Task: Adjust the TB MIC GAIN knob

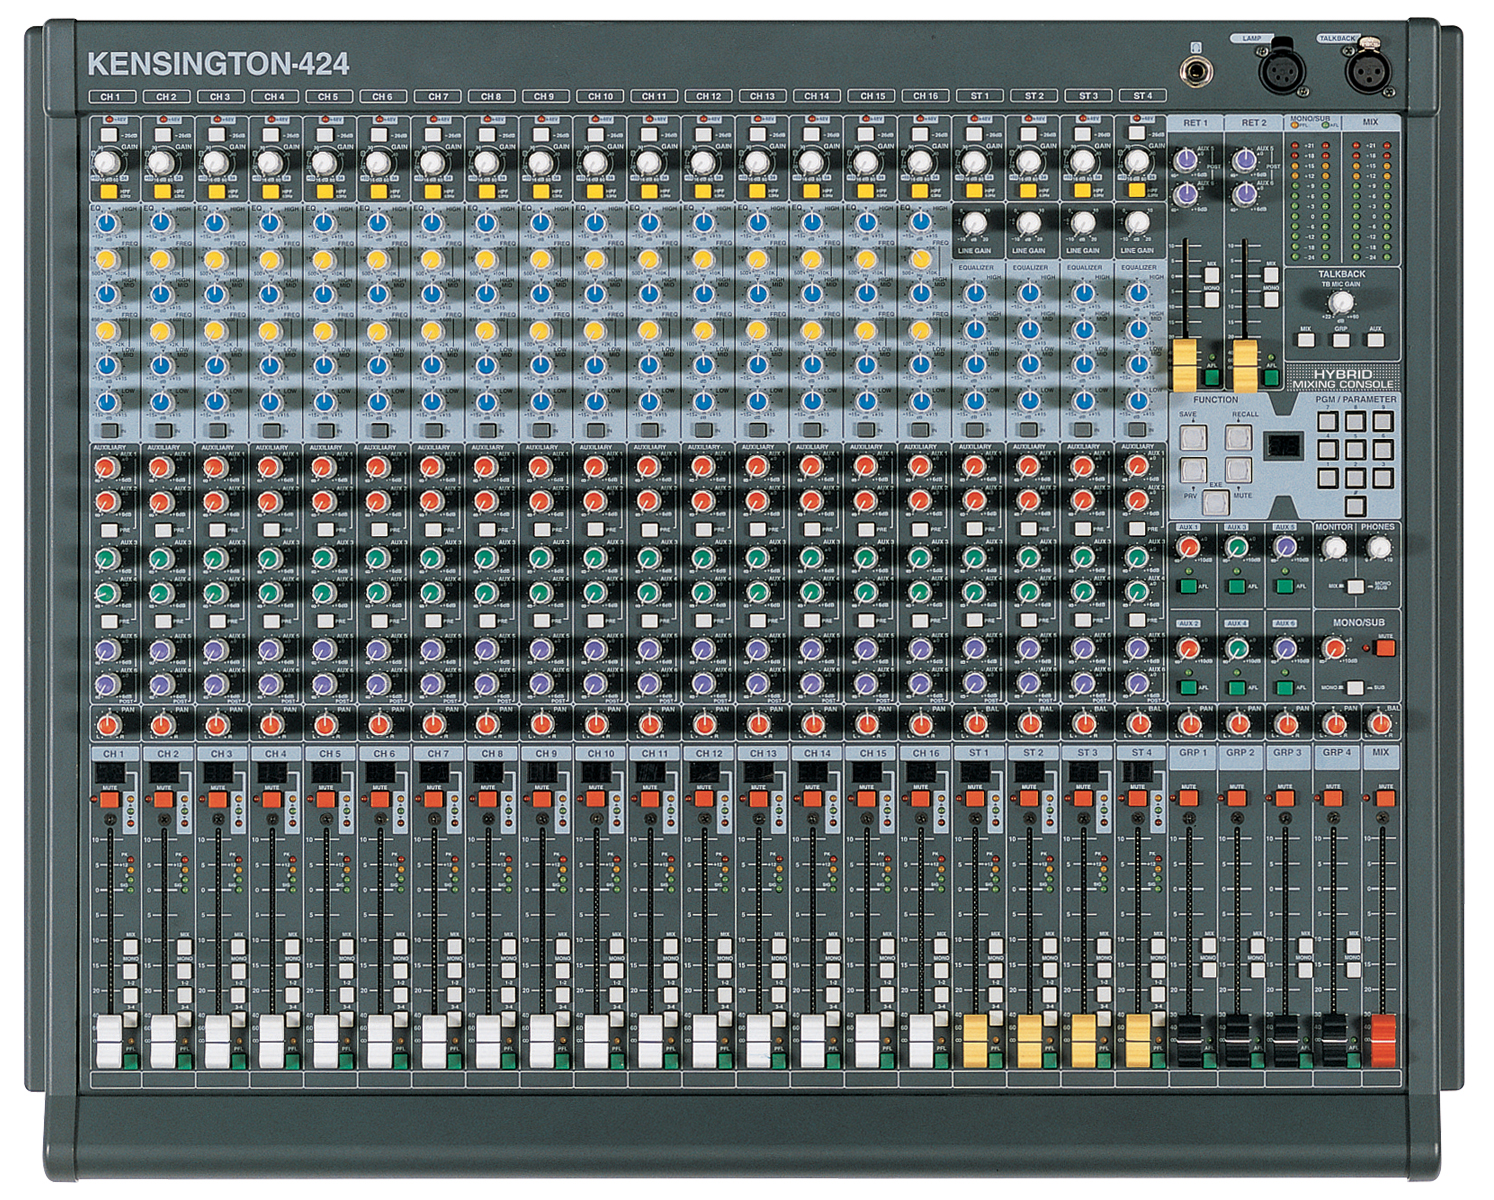Action: coord(1340,302)
